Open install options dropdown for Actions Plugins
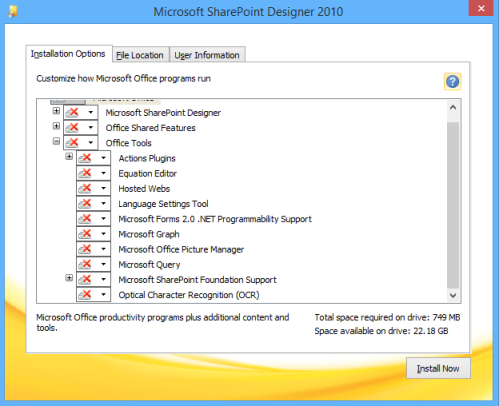The image size is (499, 406). tap(103, 158)
